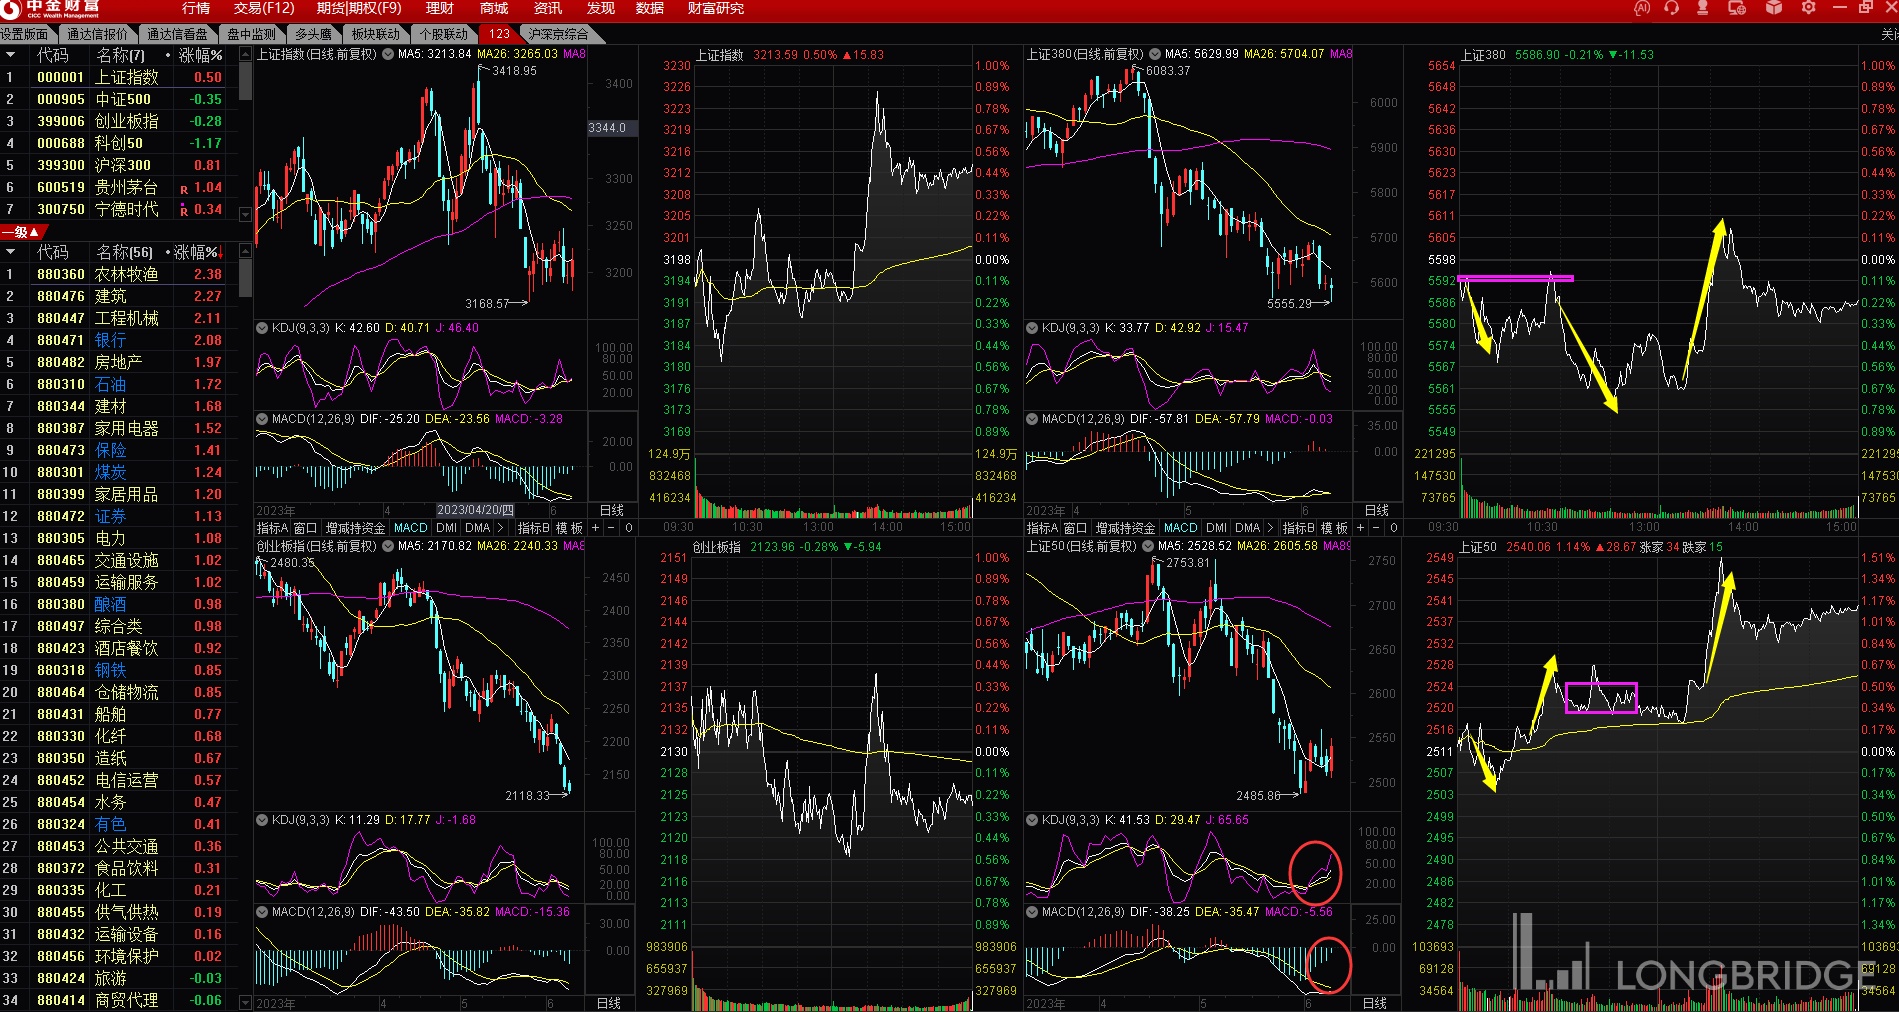Viewport: 1899px width, 1012px height.
Task: Expand the KDJ indicator dropdown in 创业板指 chart
Action: click(x=262, y=820)
